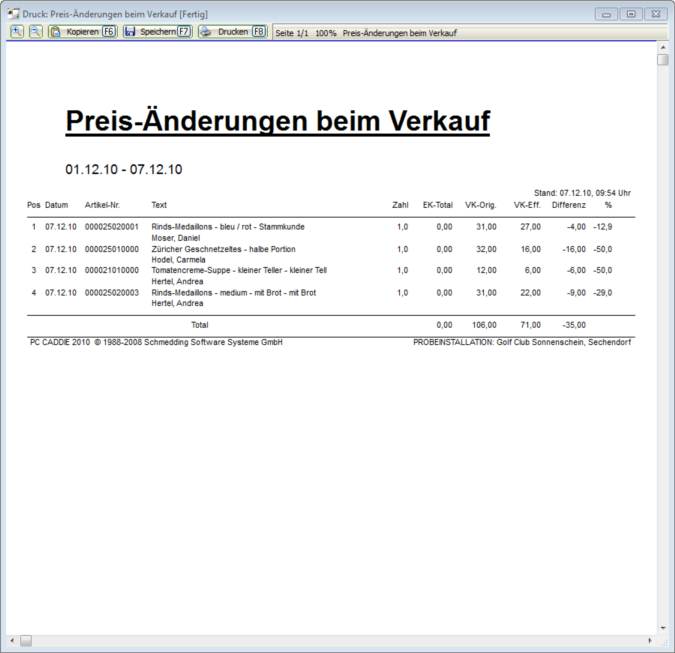Click the vertical scrollbar down arrow
Viewport: 675px width, 653px height.
coord(663,628)
